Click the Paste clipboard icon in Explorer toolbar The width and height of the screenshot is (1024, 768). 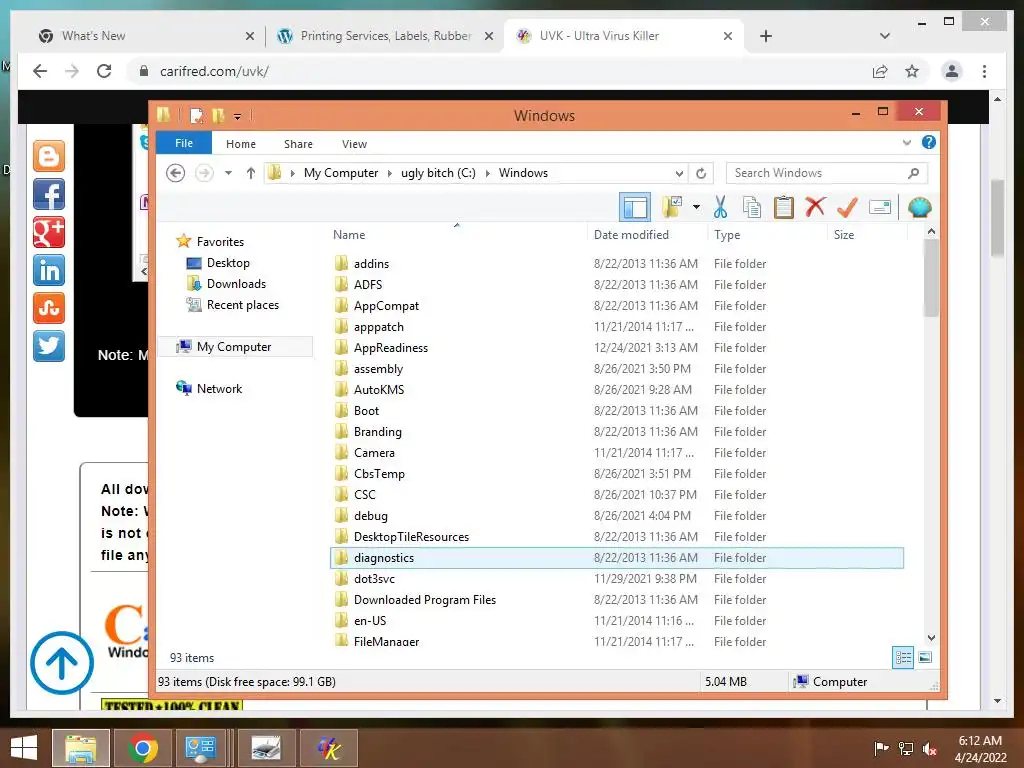tap(784, 208)
